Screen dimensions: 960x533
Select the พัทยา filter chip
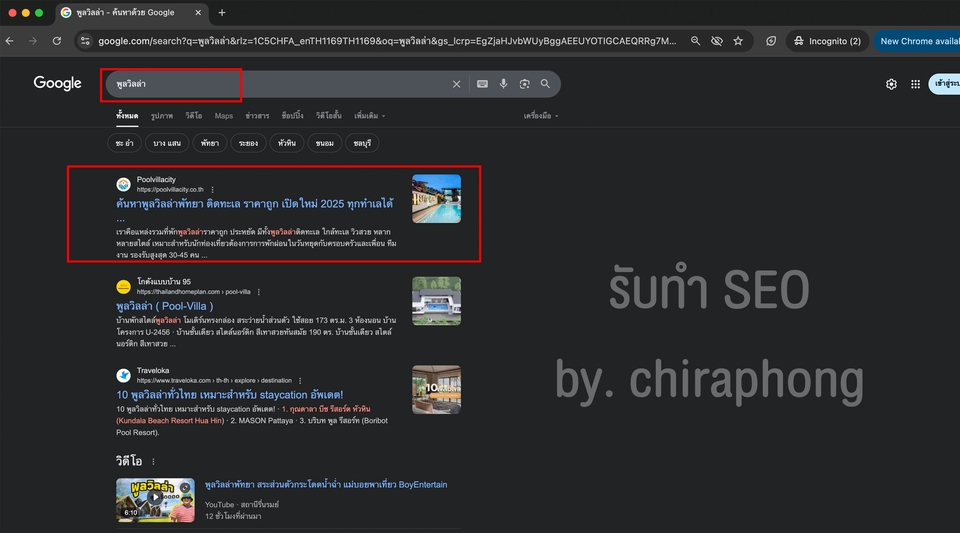tap(209, 143)
